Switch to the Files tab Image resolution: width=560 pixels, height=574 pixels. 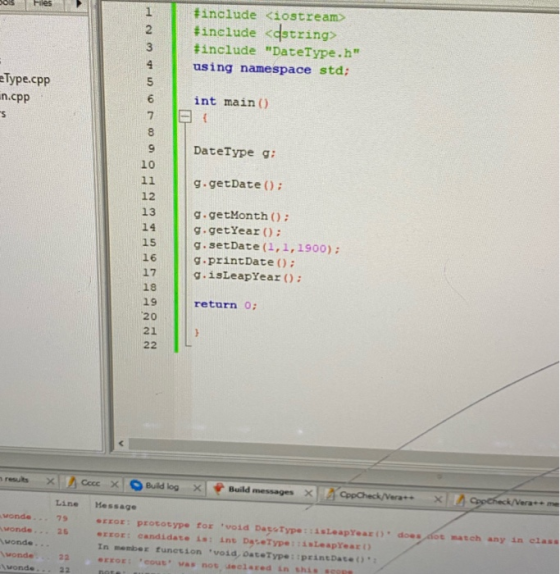pos(42,3)
